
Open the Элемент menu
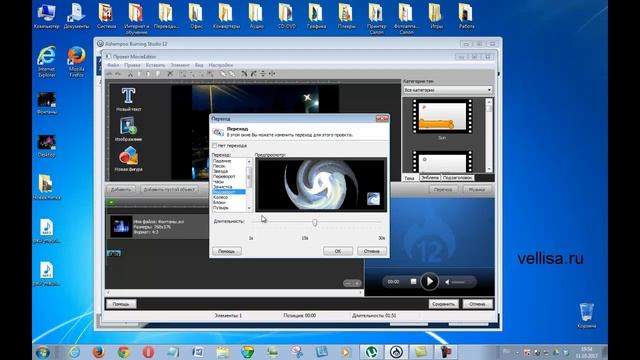click(x=180, y=65)
